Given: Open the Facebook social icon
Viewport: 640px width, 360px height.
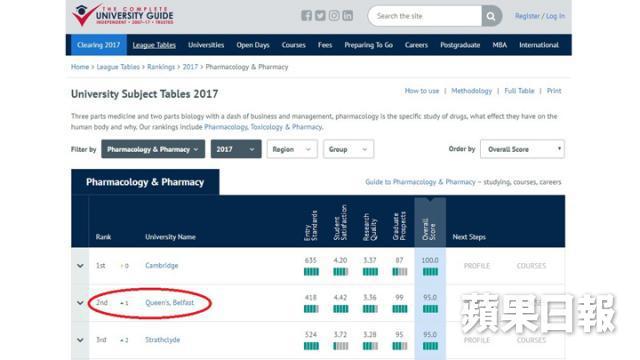Looking at the screenshot, I should coord(307,16).
